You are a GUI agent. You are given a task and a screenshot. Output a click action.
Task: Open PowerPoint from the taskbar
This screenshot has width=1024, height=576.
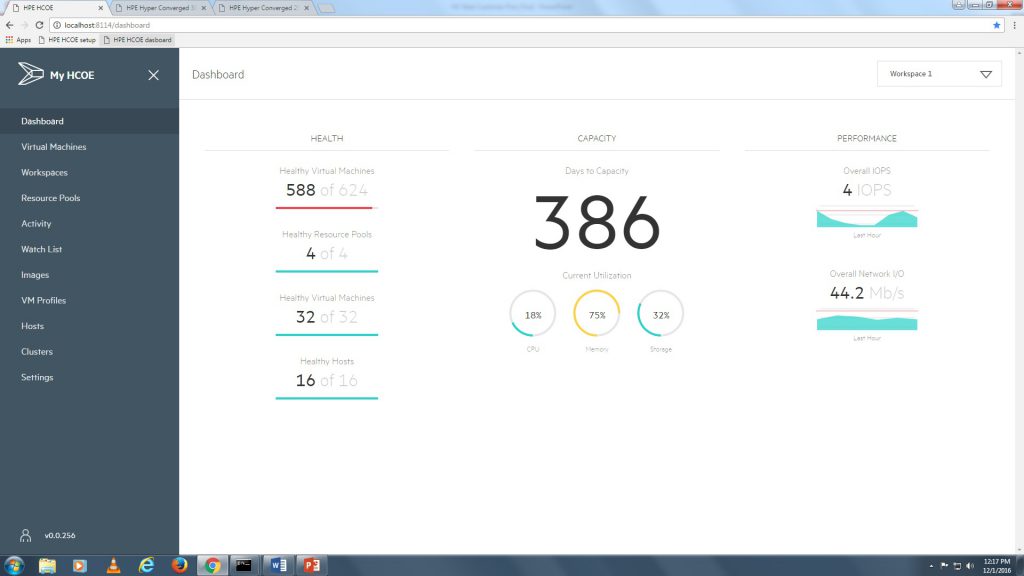pos(312,565)
